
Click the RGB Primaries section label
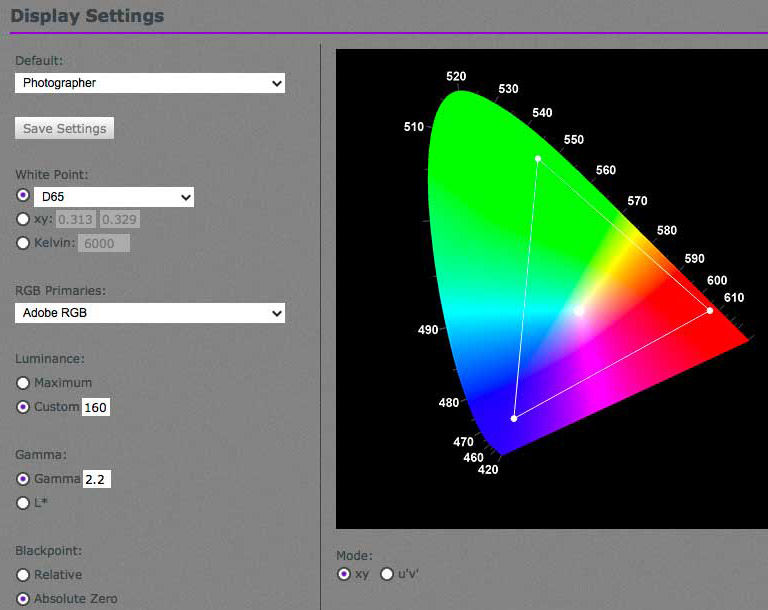pyautogui.click(x=60, y=291)
